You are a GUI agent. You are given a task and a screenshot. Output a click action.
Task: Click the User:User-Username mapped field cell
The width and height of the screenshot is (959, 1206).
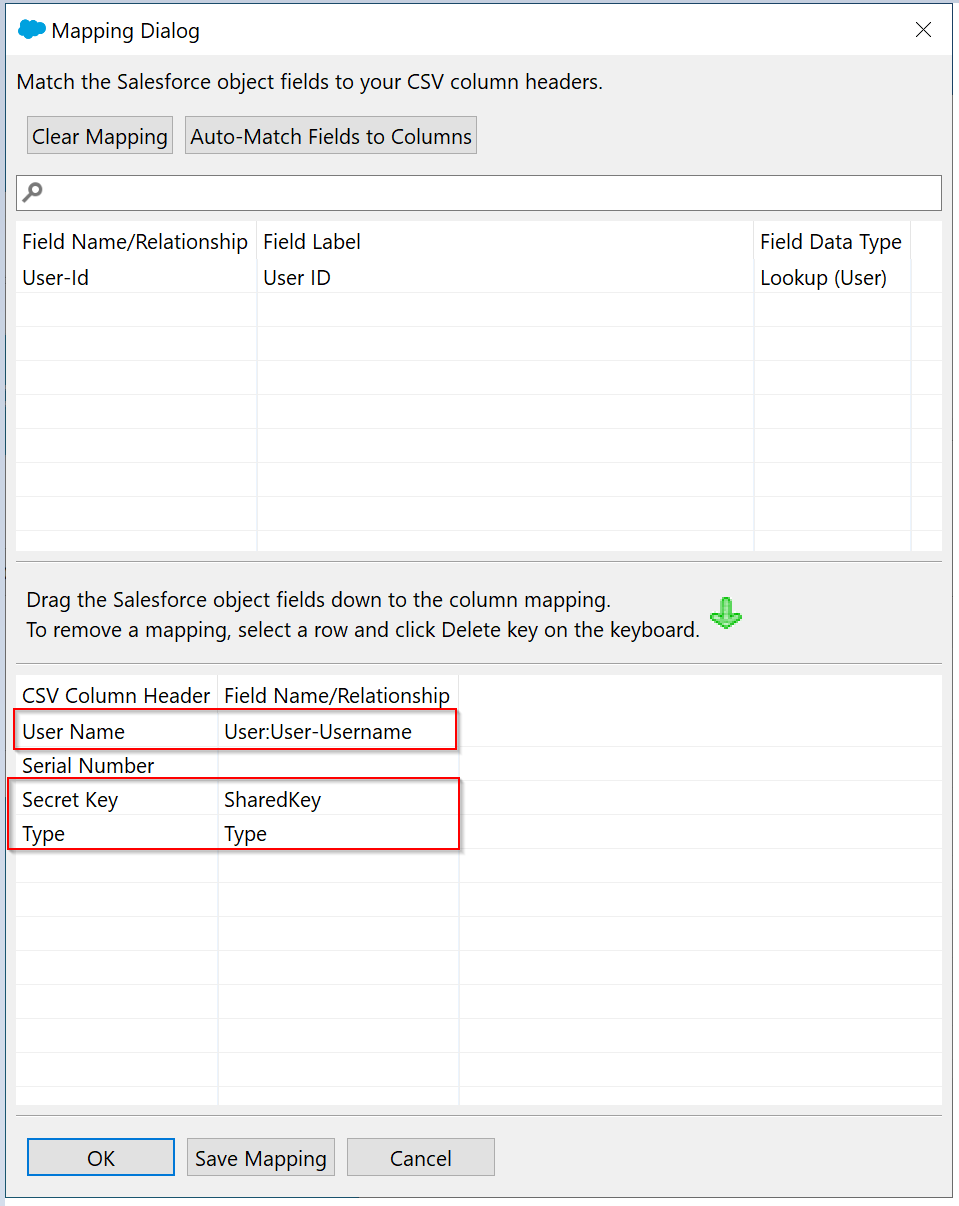coord(317,732)
